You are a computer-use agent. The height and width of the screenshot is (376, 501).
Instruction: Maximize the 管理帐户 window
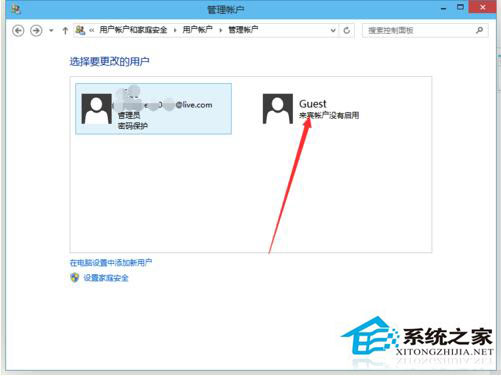(460, 7)
